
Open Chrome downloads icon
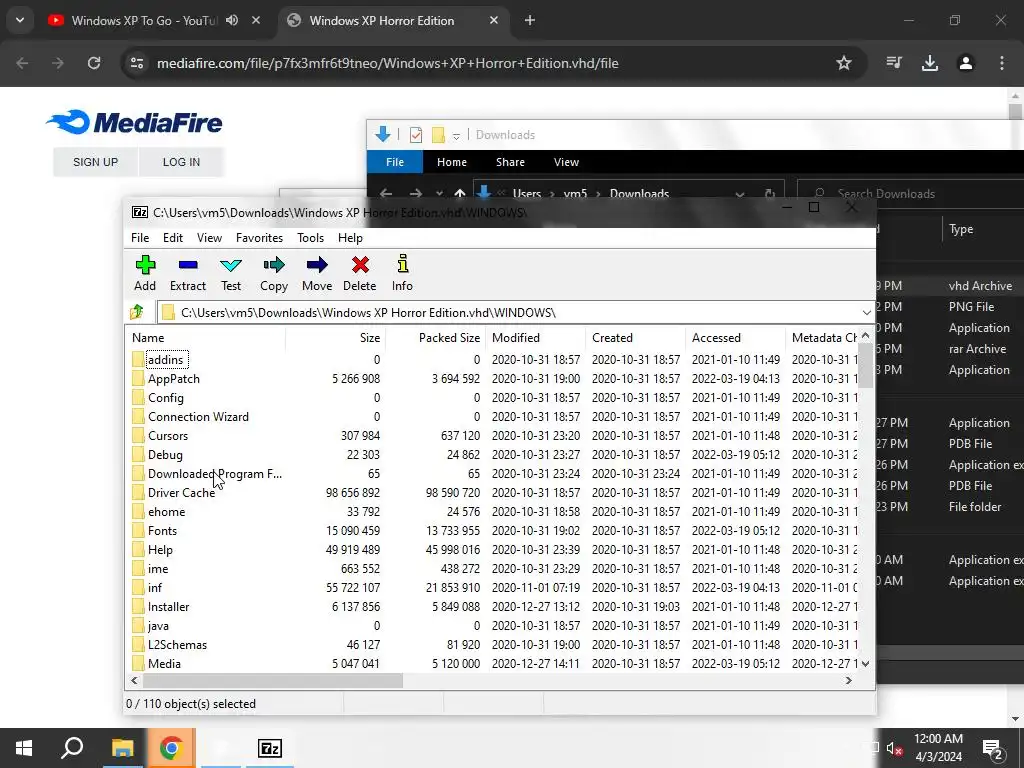coord(930,63)
